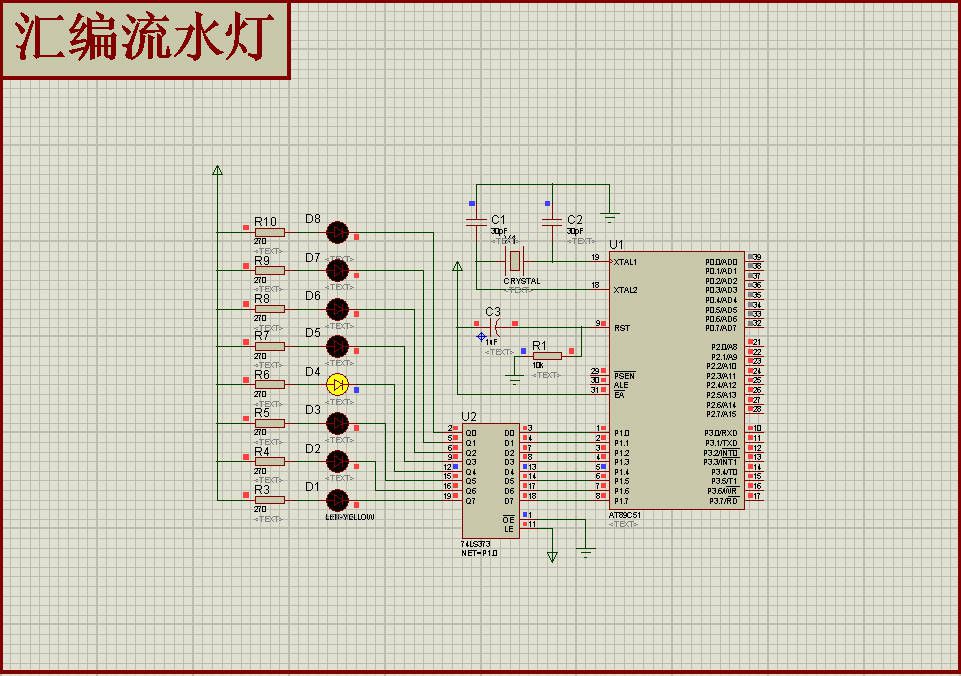
Task: Click the EA pin label on U1
Action: pos(619,395)
